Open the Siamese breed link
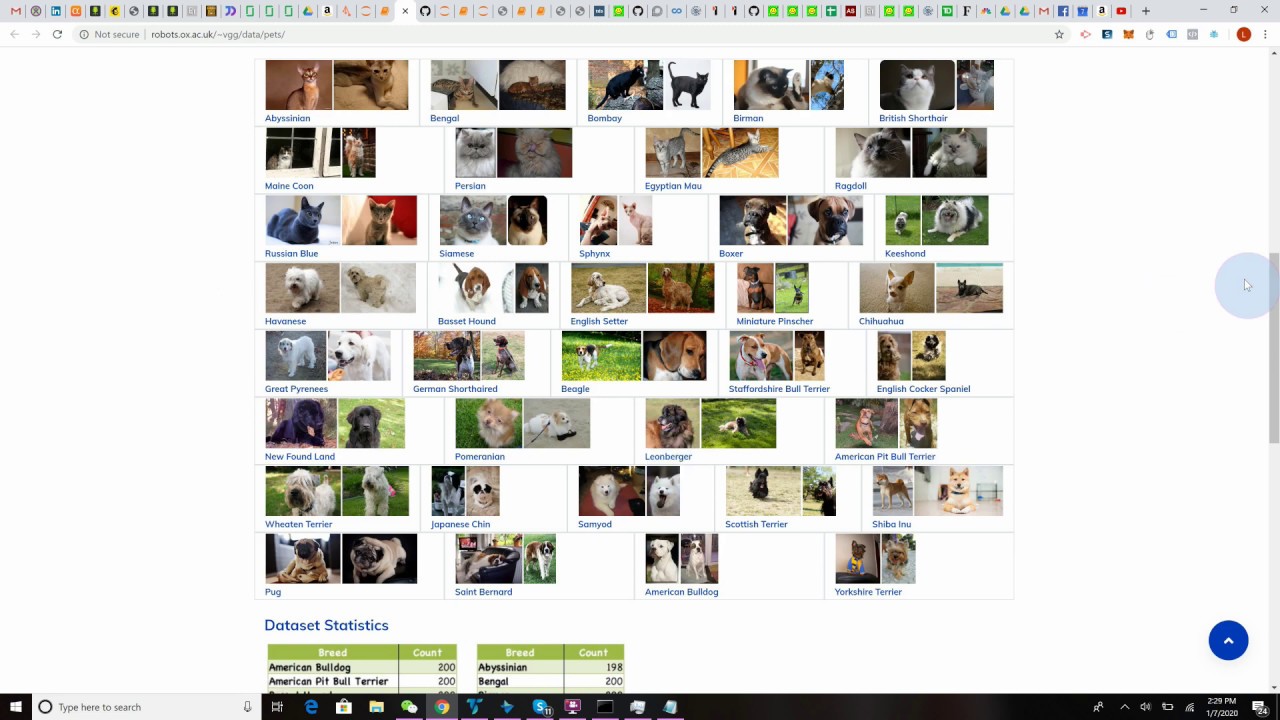 click(456, 254)
